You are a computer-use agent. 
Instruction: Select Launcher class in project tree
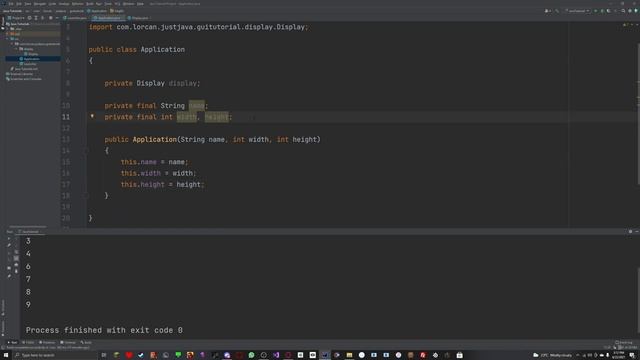[x=28, y=64]
